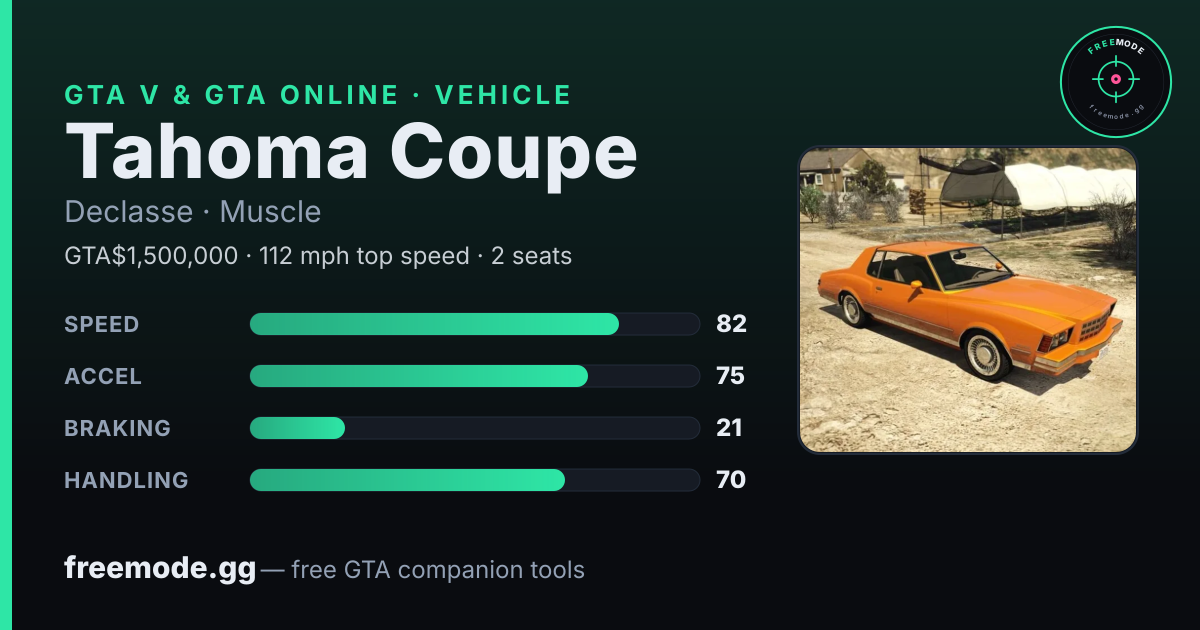Click the ACCEL stat bar

(474, 376)
